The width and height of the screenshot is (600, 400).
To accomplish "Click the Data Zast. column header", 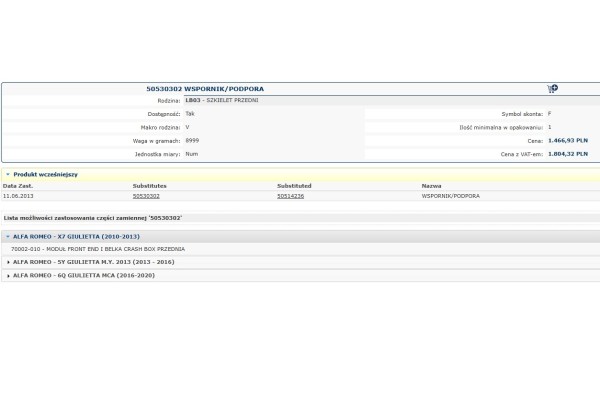I will [x=18, y=186].
